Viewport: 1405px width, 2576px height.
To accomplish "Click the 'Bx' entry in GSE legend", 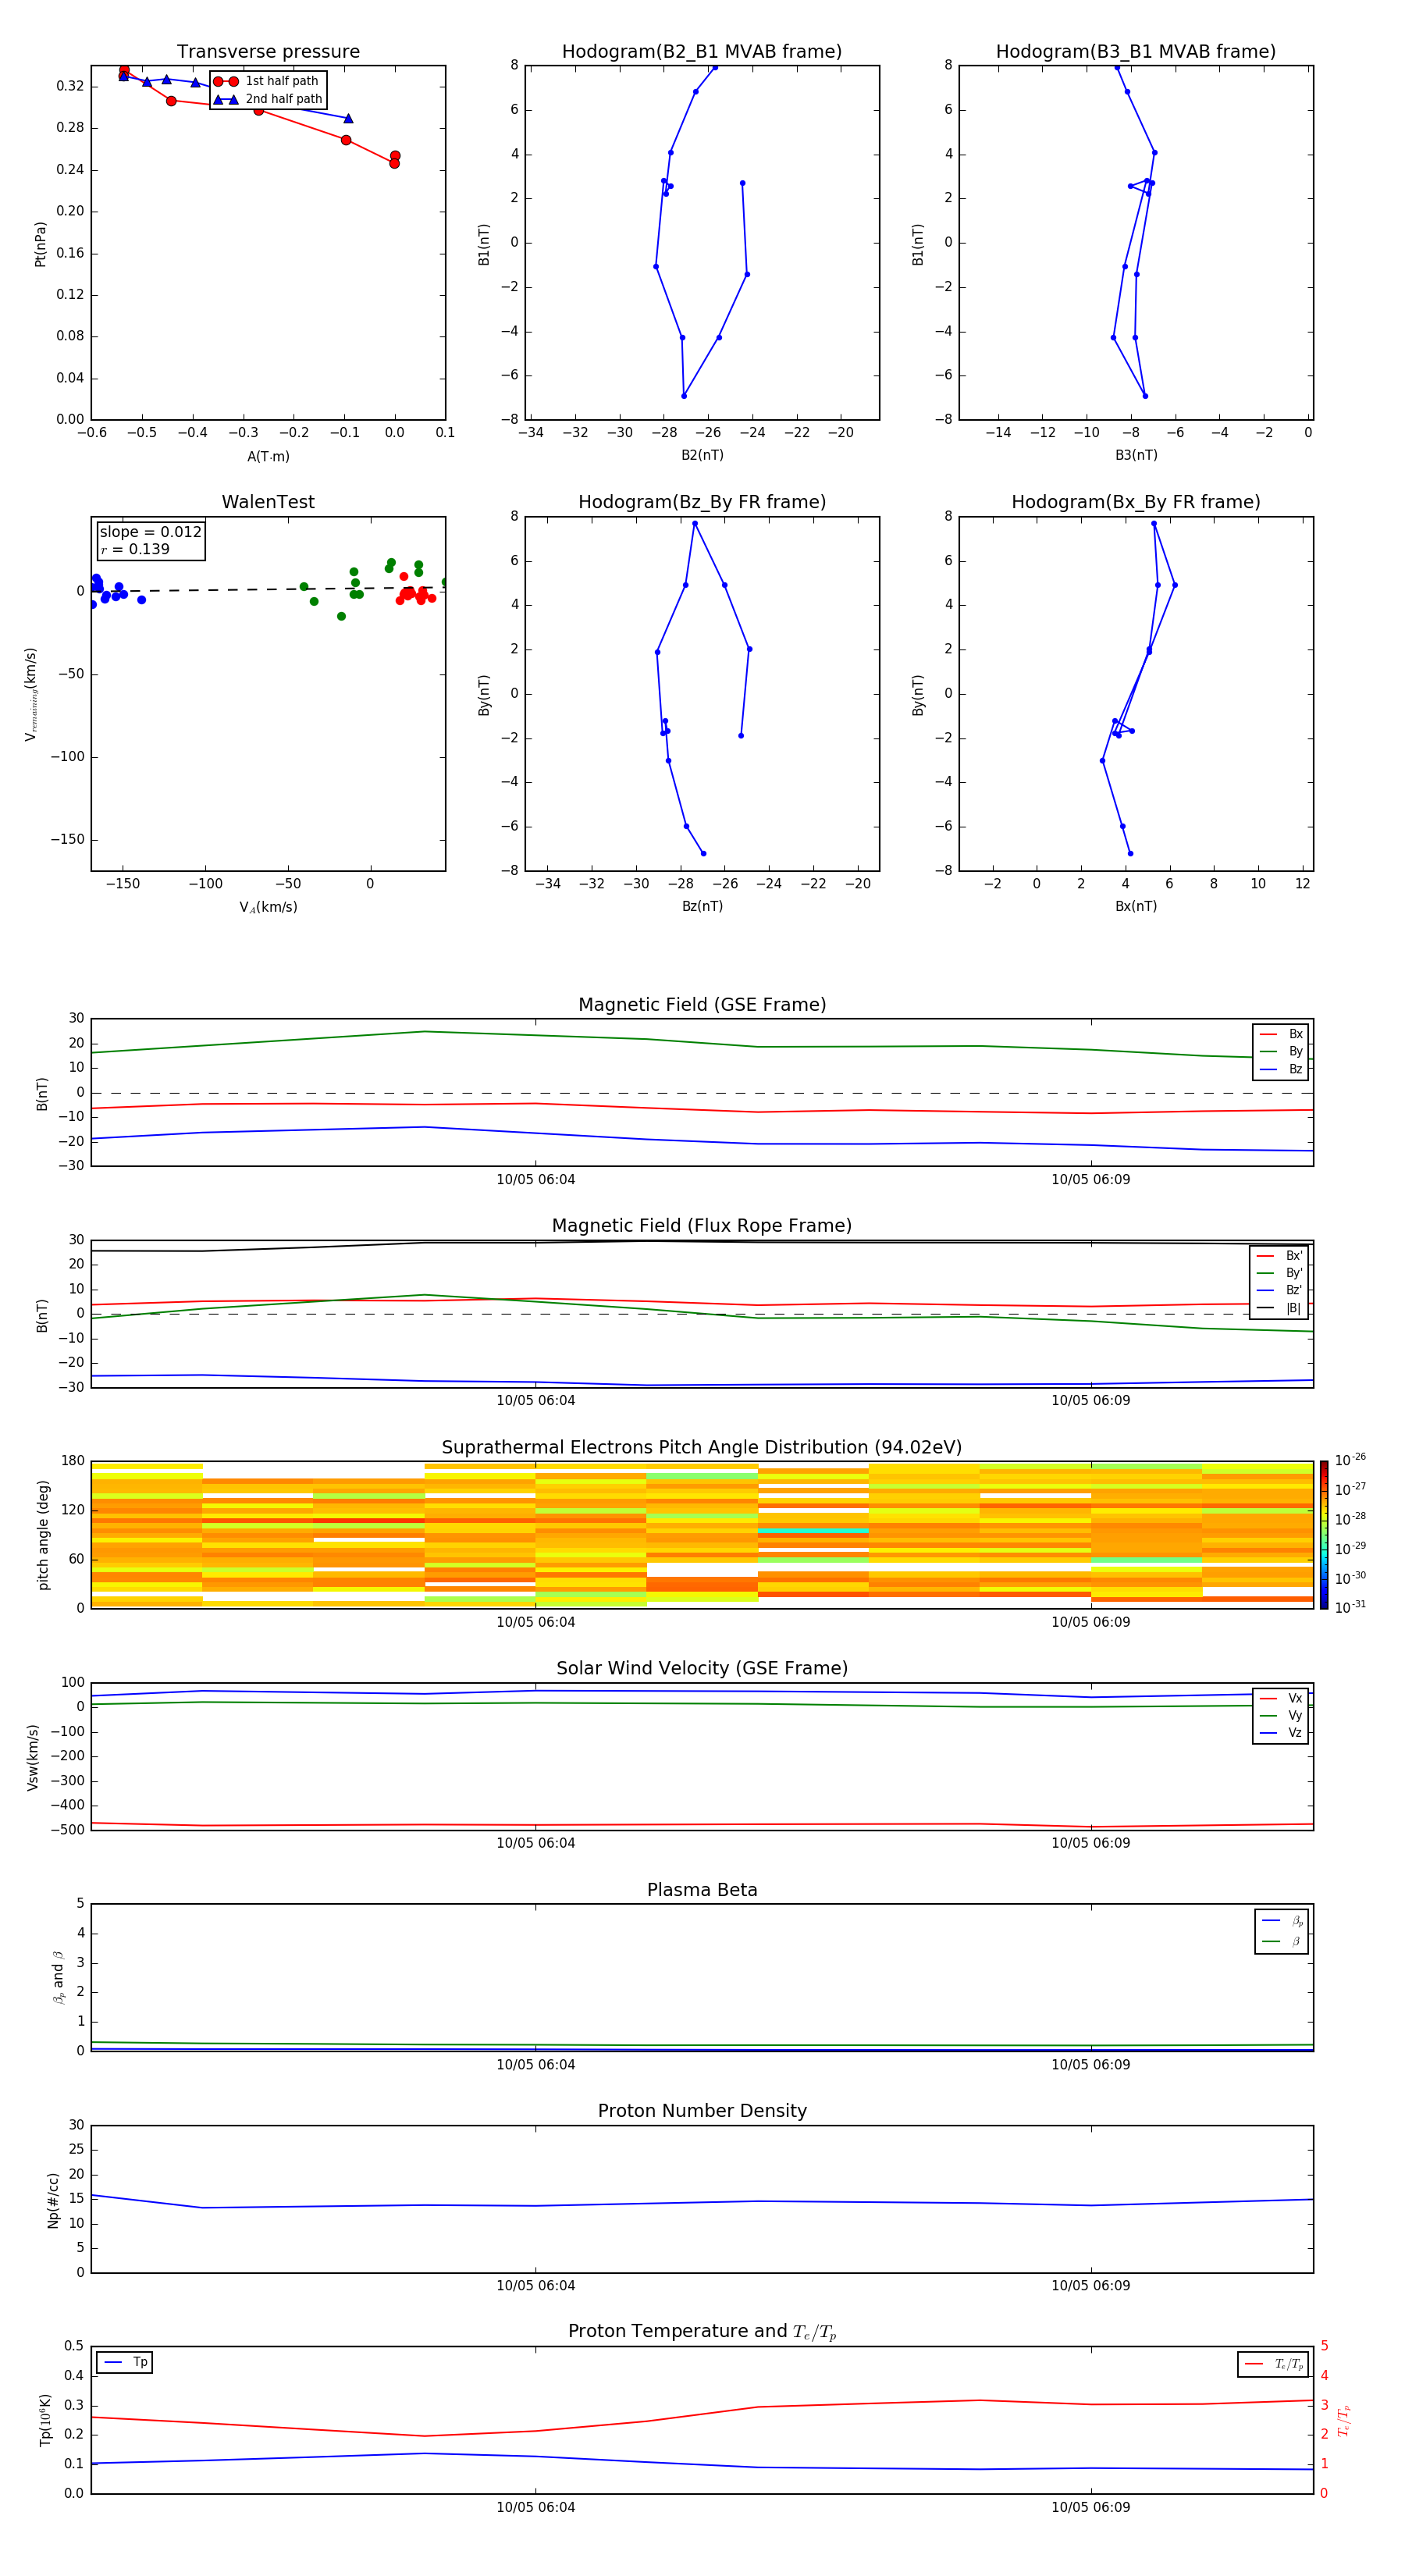I will click(x=1281, y=1034).
